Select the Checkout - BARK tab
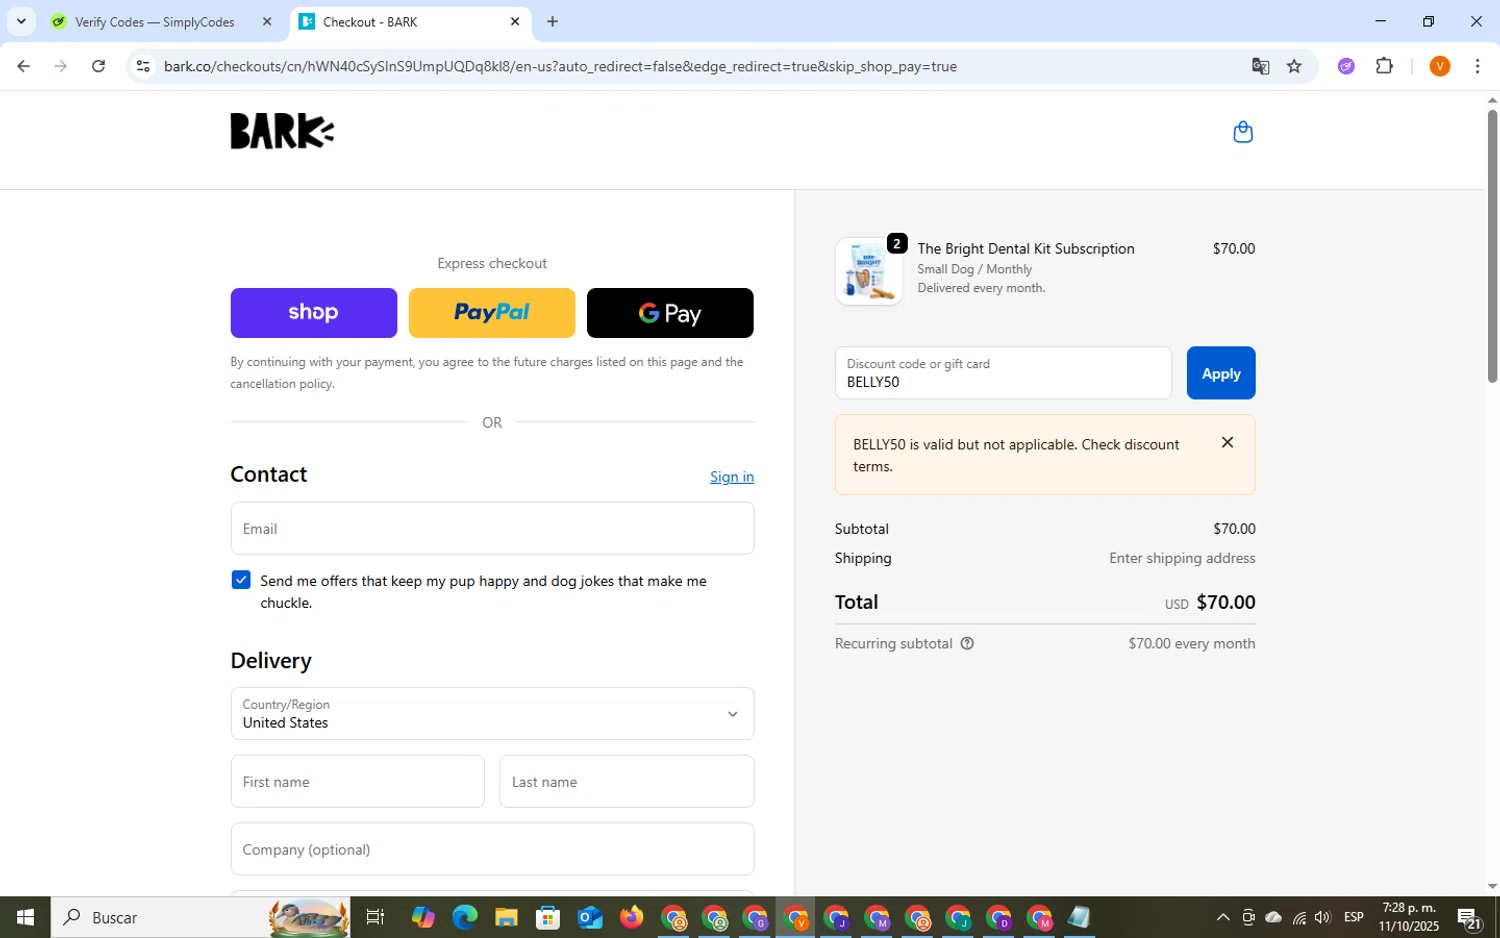This screenshot has width=1500, height=938. point(410,21)
